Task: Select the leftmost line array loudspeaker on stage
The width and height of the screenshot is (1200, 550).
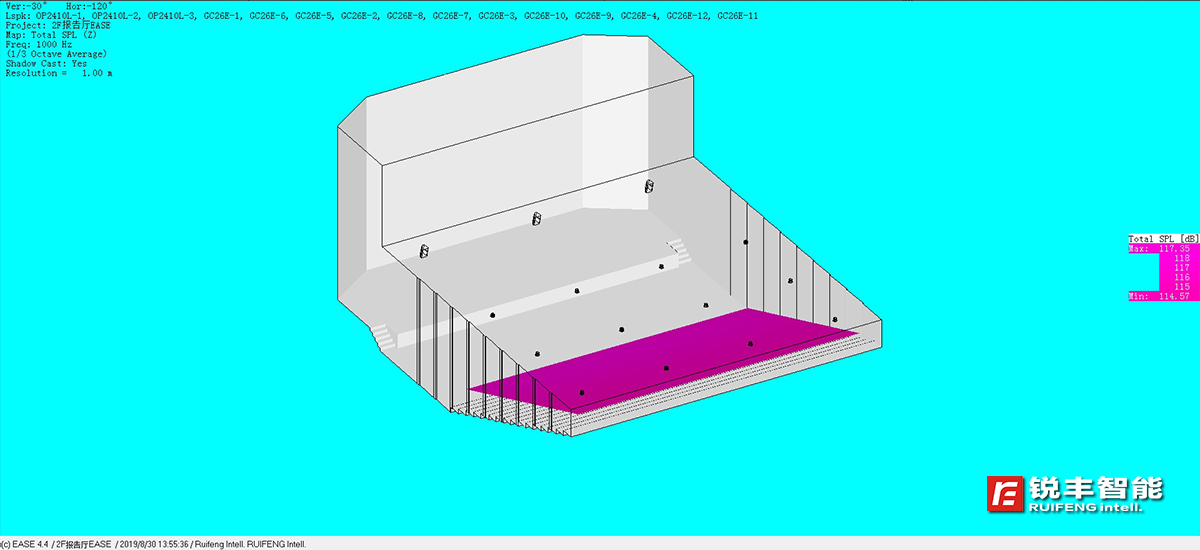Action: [423, 250]
